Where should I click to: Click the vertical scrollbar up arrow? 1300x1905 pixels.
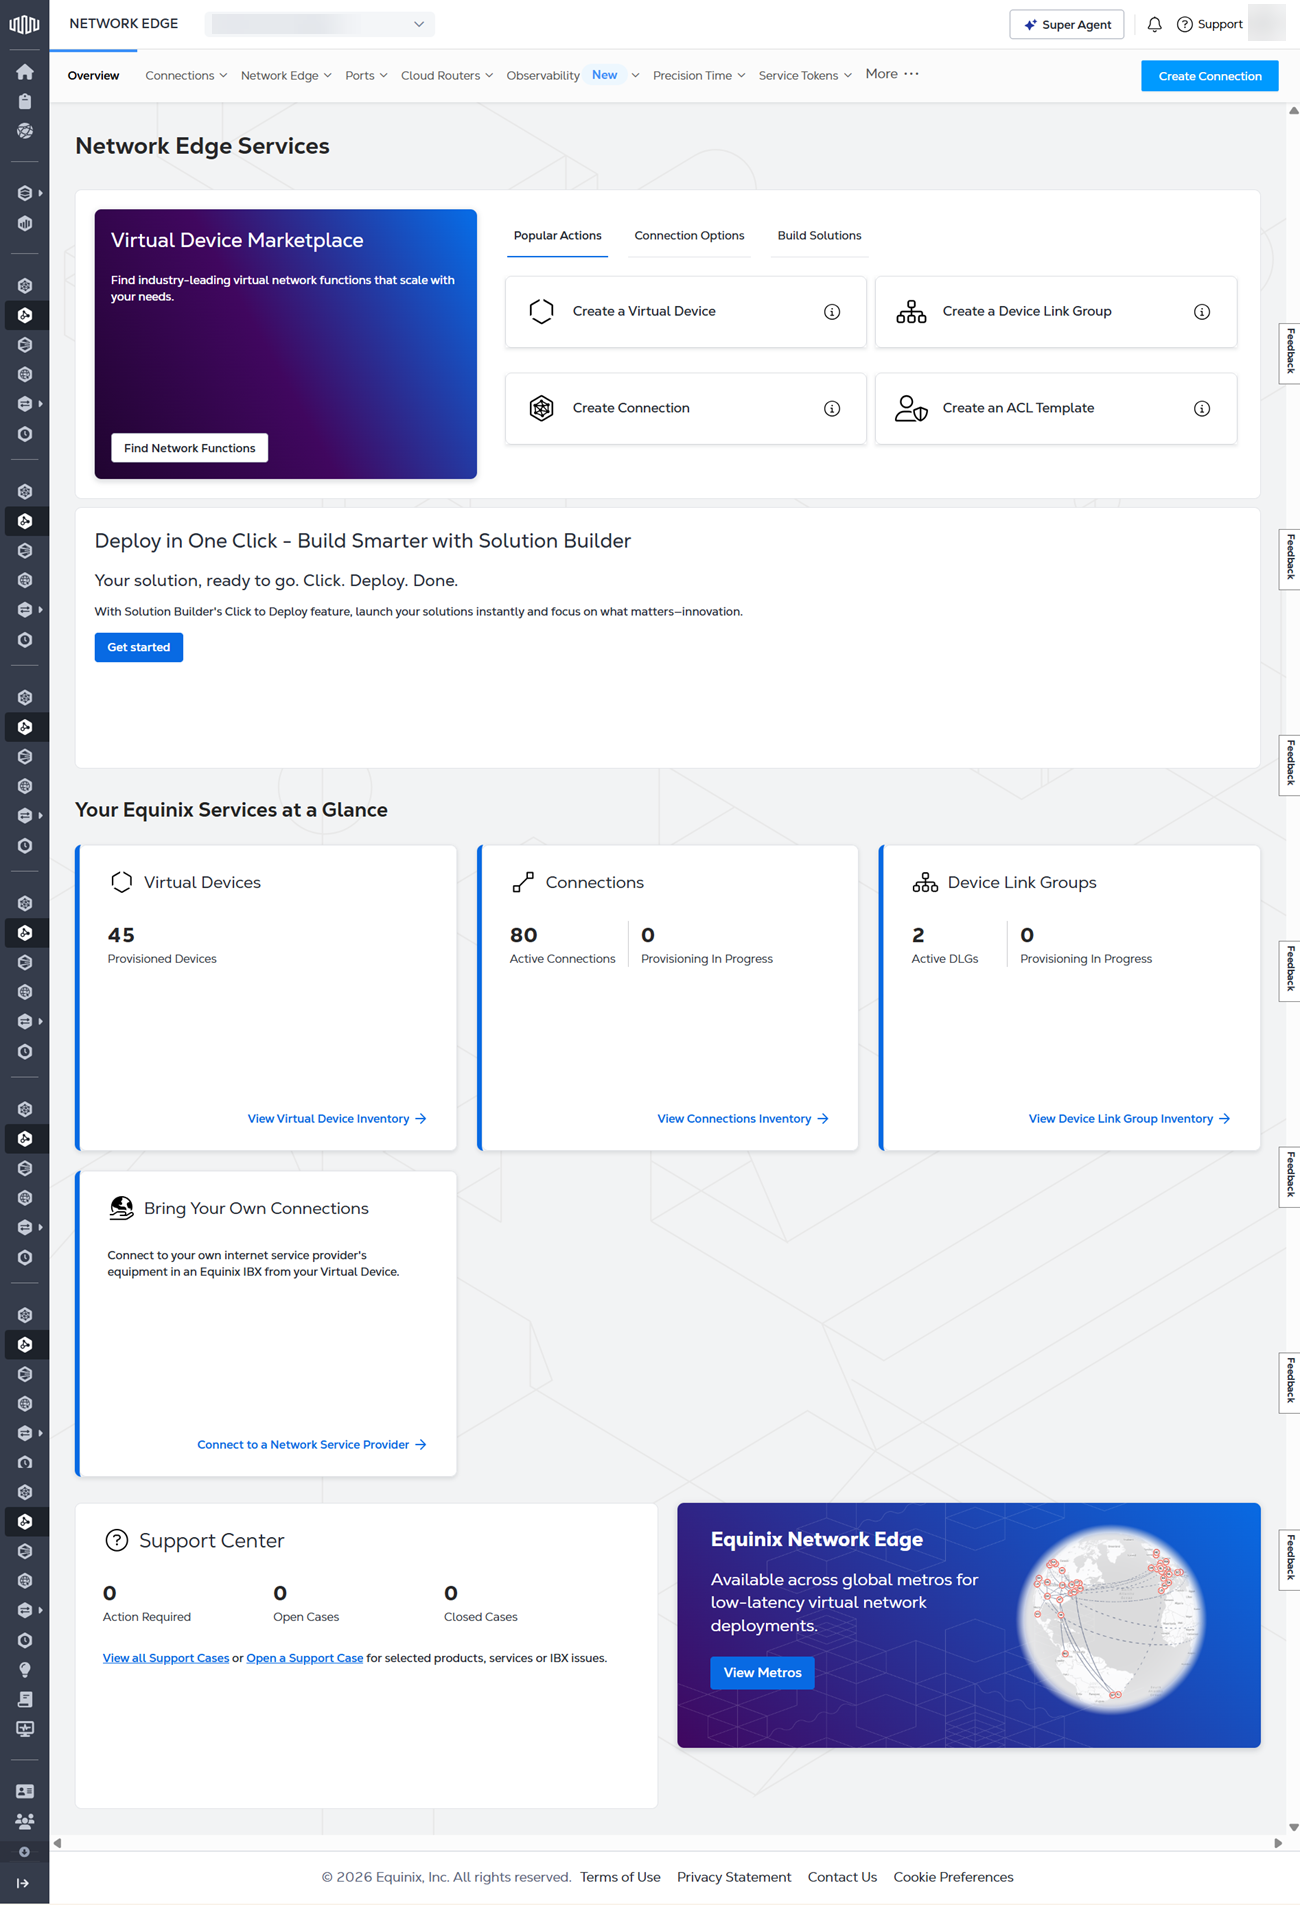(1293, 111)
